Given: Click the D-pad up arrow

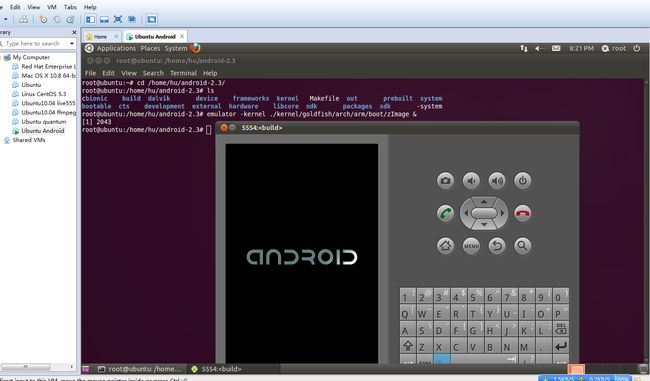Looking at the screenshot, I should click(x=484, y=202).
